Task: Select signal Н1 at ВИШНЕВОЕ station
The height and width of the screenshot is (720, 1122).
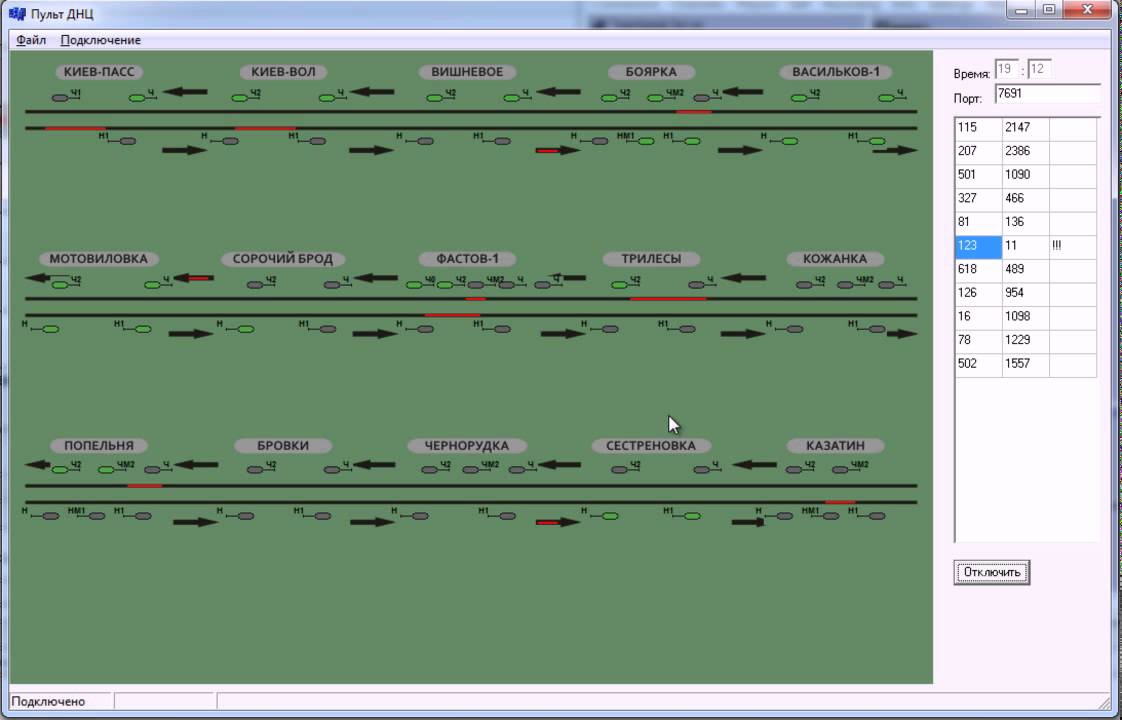Action: [502, 141]
